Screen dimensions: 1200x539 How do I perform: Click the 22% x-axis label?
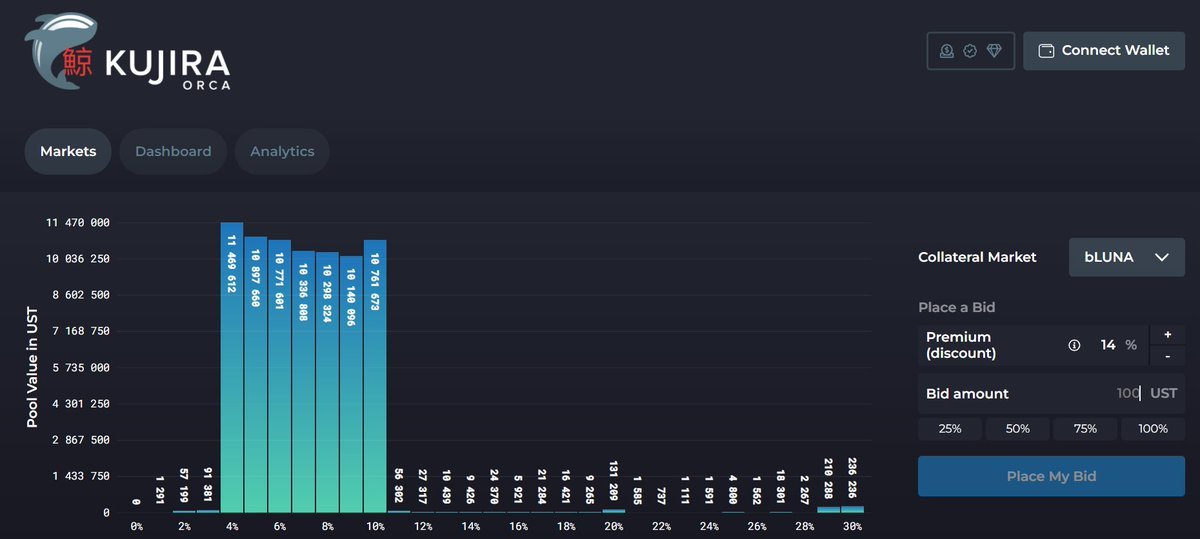coord(661,526)
